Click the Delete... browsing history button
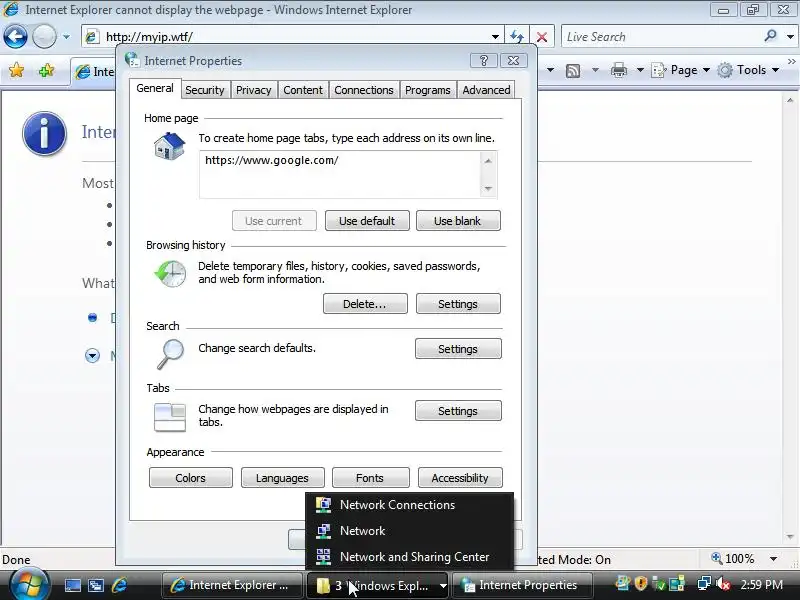This screenshot has width=800, height=600. point(365,304)
